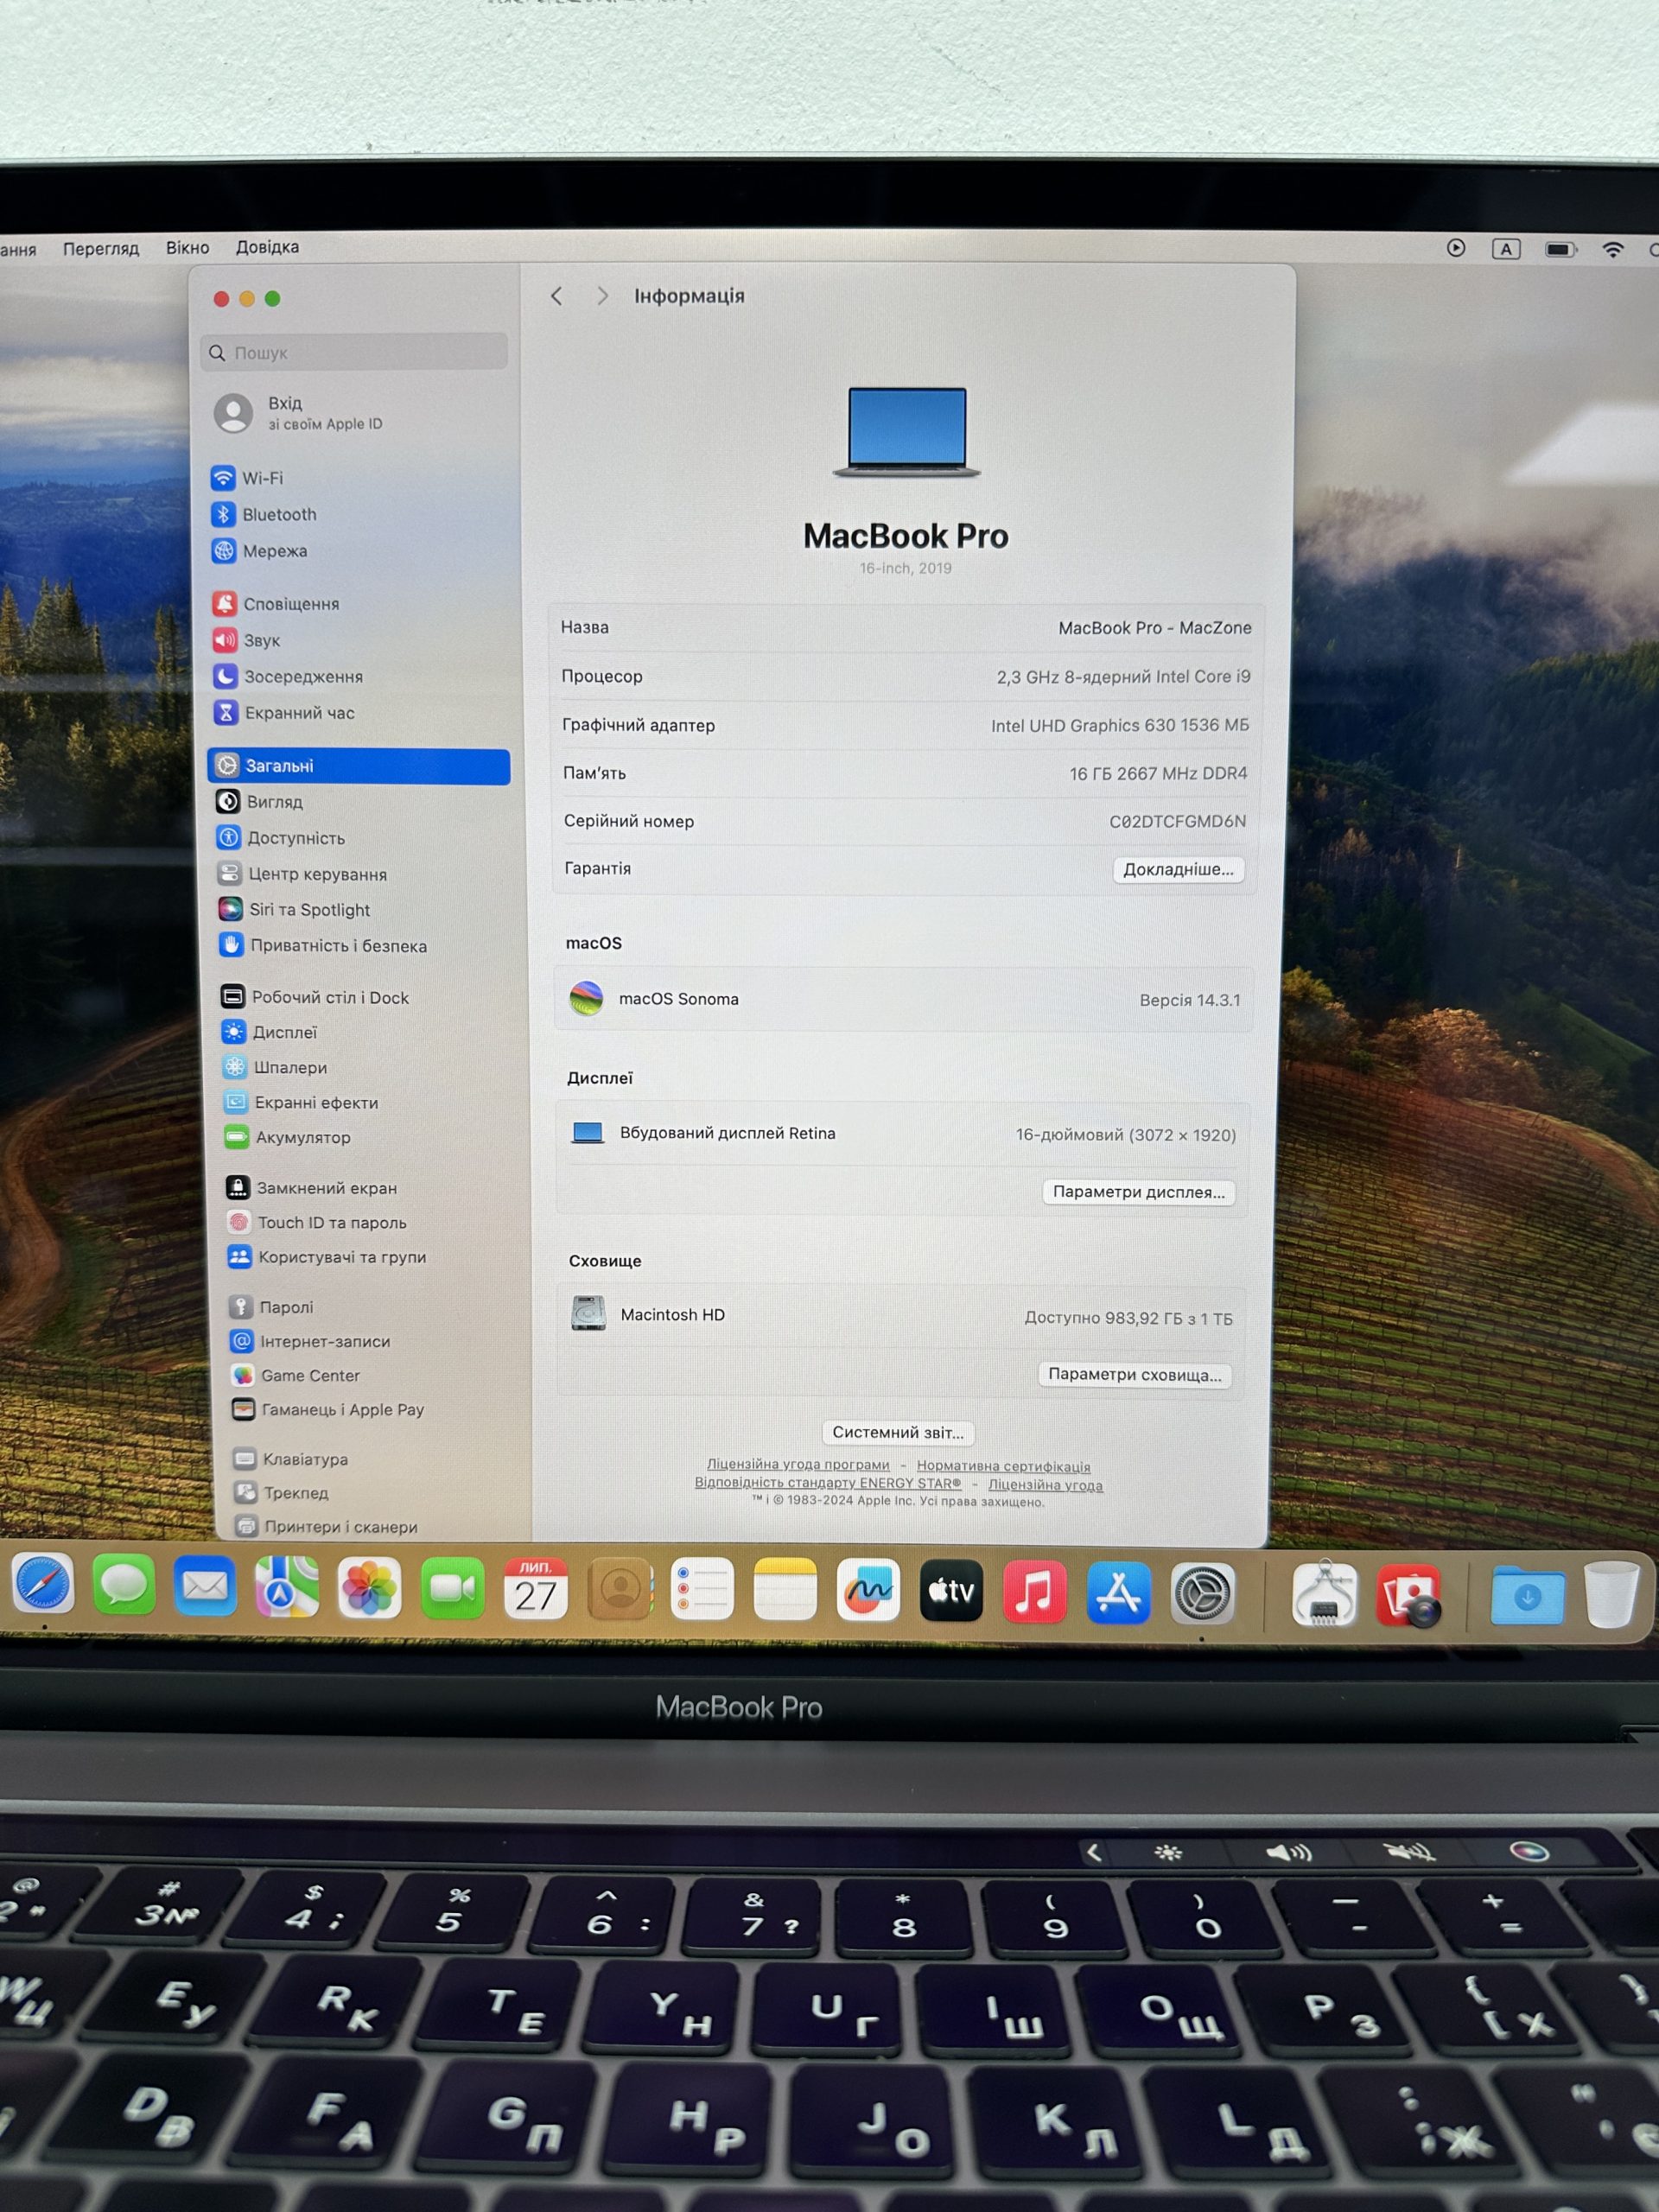Open Photo Booth from the Dock
Image resolution: width=1659 pixels, height=2212 pixels.
[1409, 1595]
